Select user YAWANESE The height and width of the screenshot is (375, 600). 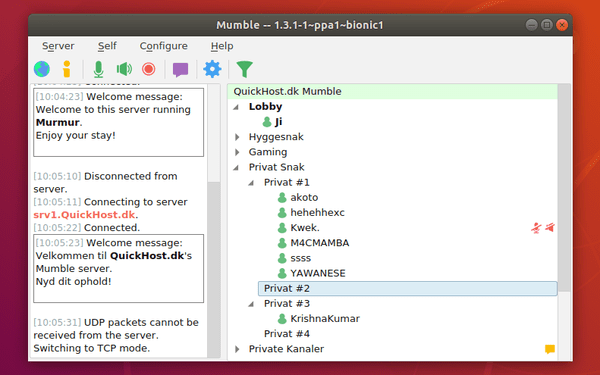(x=318, y=273)
